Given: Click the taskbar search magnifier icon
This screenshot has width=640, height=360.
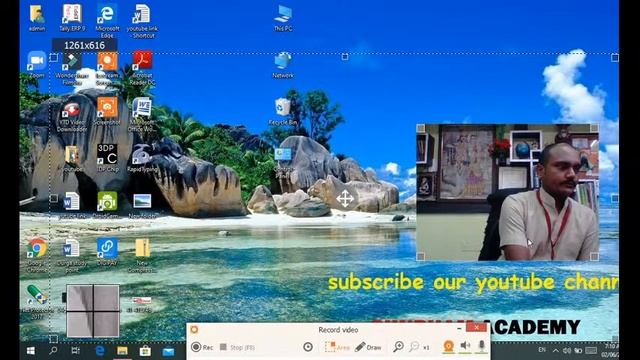Looking at the screenshot, I should (53, 351).
